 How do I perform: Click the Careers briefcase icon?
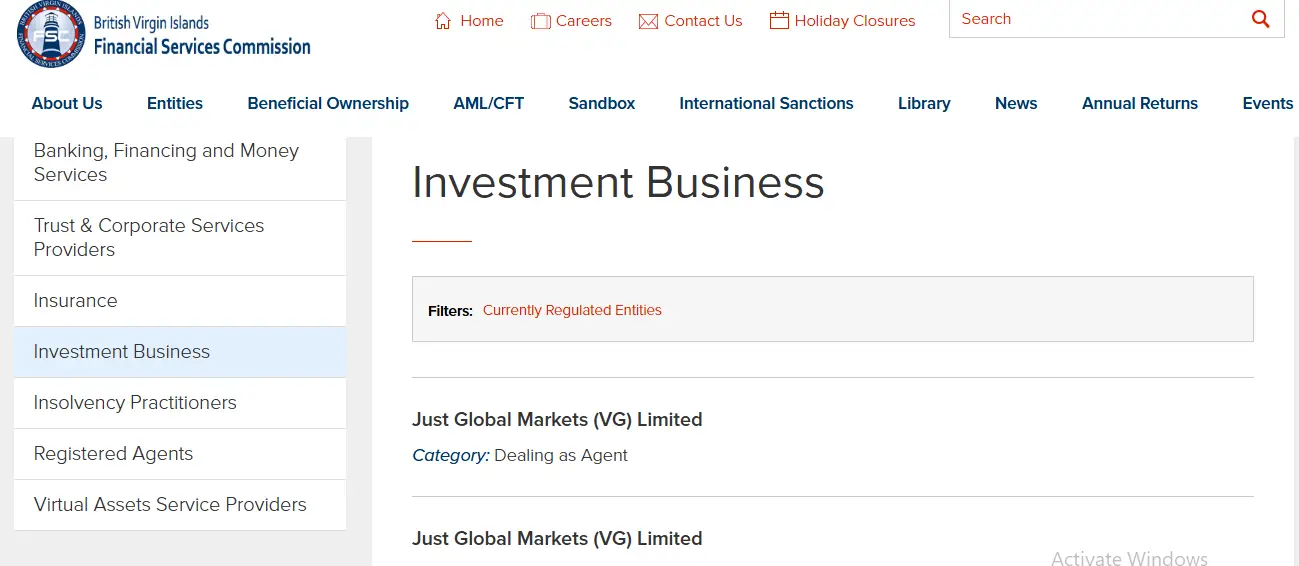pyautogui.click(x=541, y=21)
